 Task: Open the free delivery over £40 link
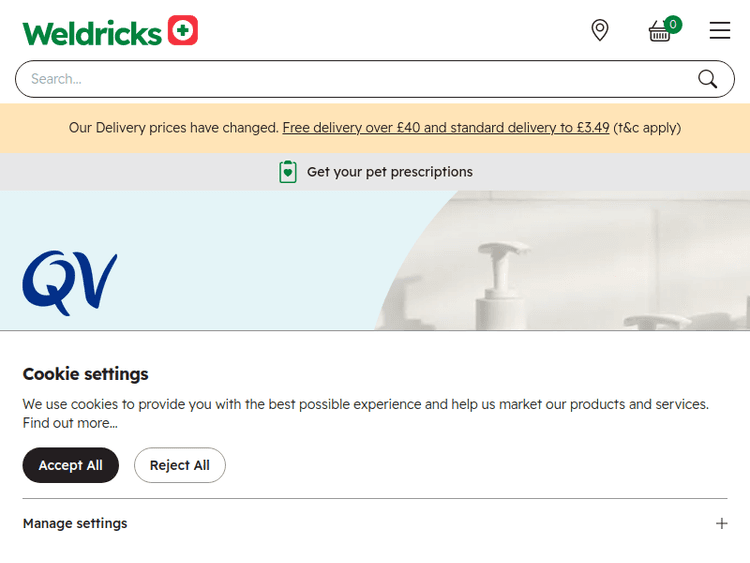pyautogui.click(x=446, y=128)
